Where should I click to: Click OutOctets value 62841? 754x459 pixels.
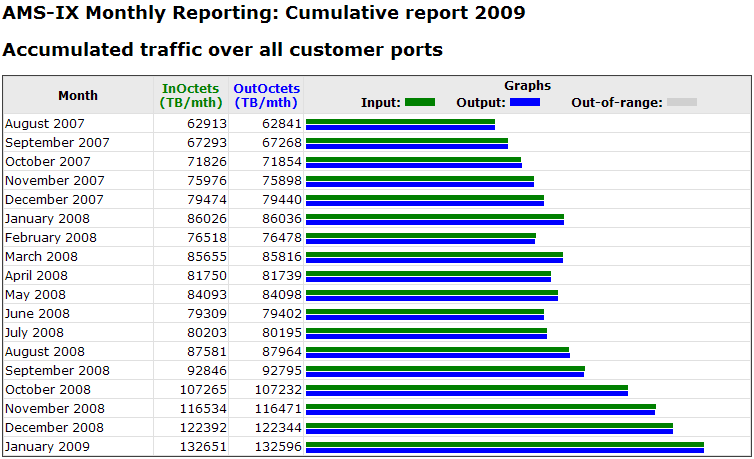282,124
